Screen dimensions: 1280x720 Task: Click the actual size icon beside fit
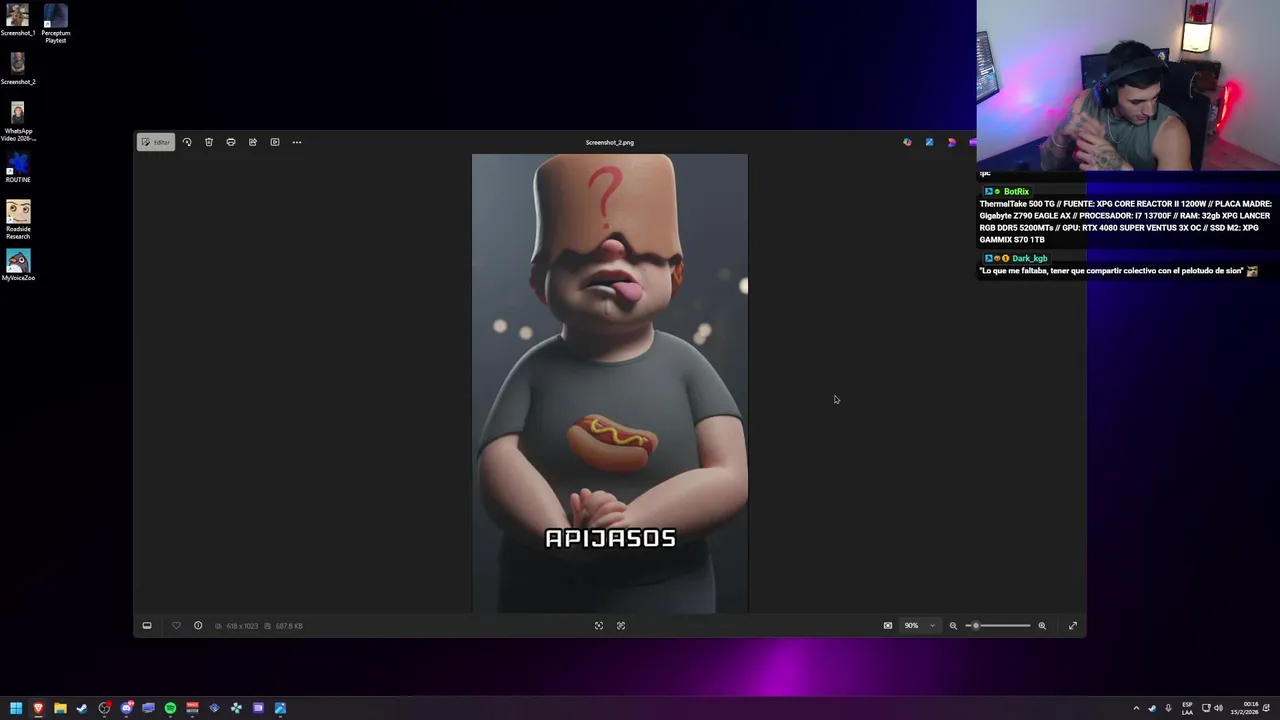click(x=621, y=626)
